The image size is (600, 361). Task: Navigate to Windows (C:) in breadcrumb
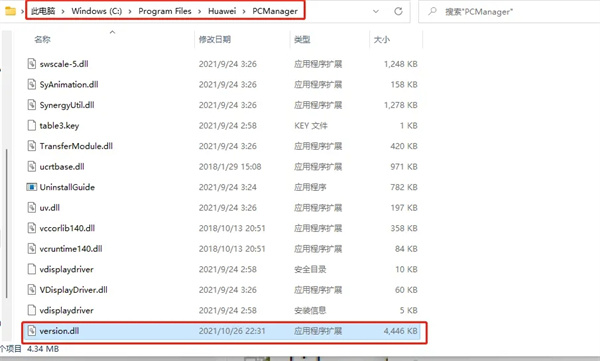point(96,11)
